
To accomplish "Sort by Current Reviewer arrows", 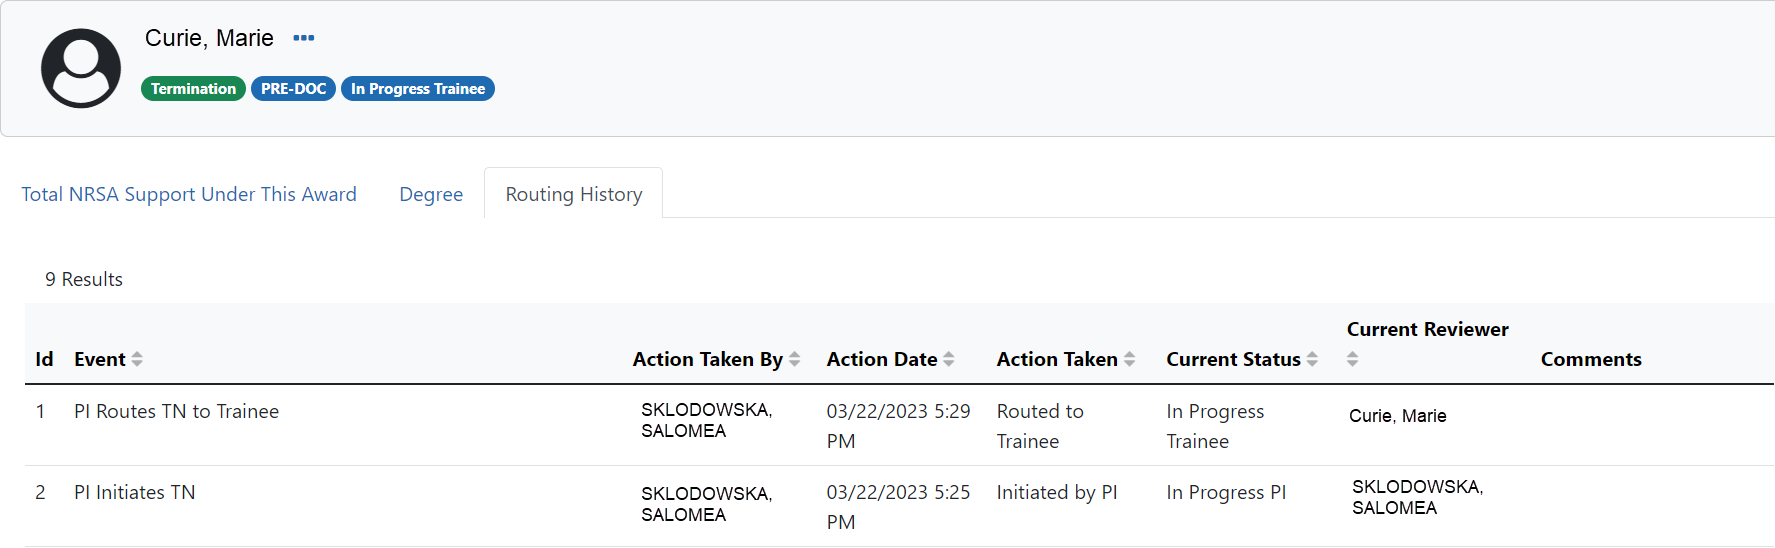I will click(1352, 359).
